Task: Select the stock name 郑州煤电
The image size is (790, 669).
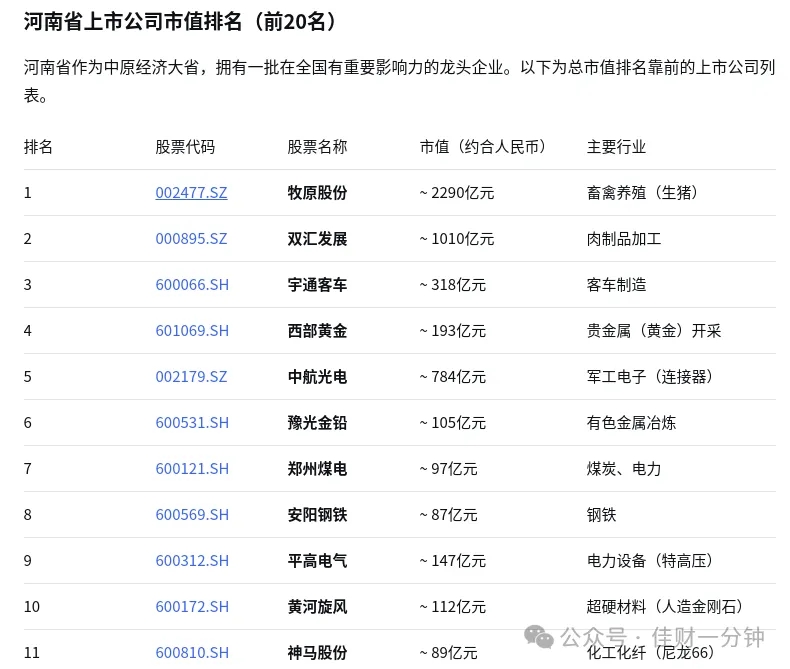Action: pyautogui.click(x=317, y=469)
